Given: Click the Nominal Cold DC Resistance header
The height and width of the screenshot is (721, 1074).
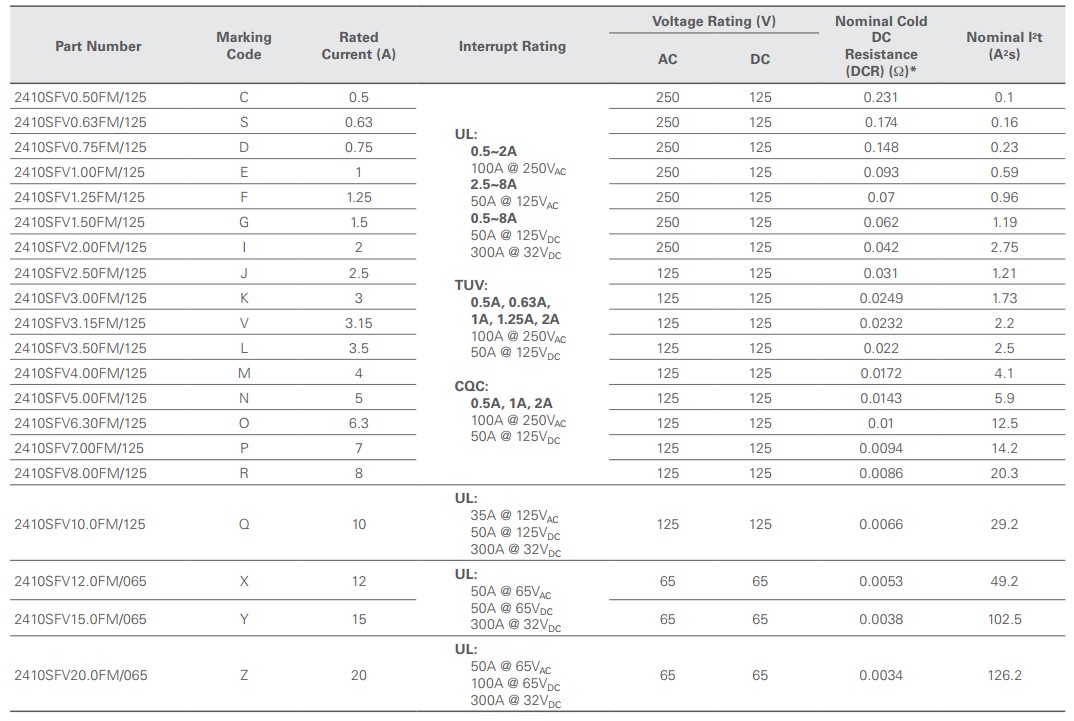Looking at the screenshot, I should coord(880,46).
